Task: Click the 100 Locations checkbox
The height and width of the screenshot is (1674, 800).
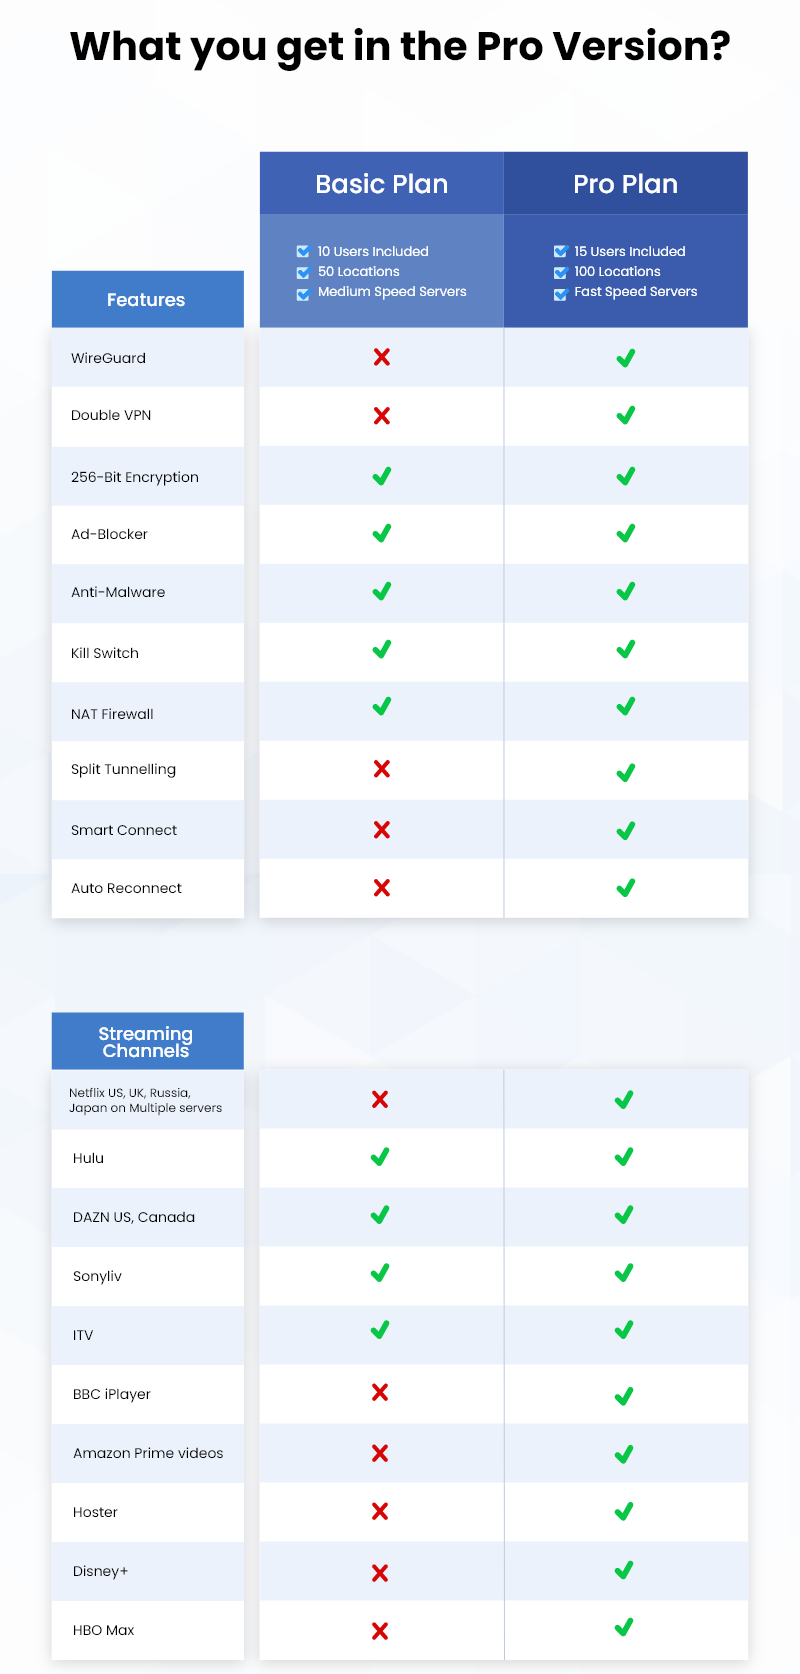Action: coord(560,272)
